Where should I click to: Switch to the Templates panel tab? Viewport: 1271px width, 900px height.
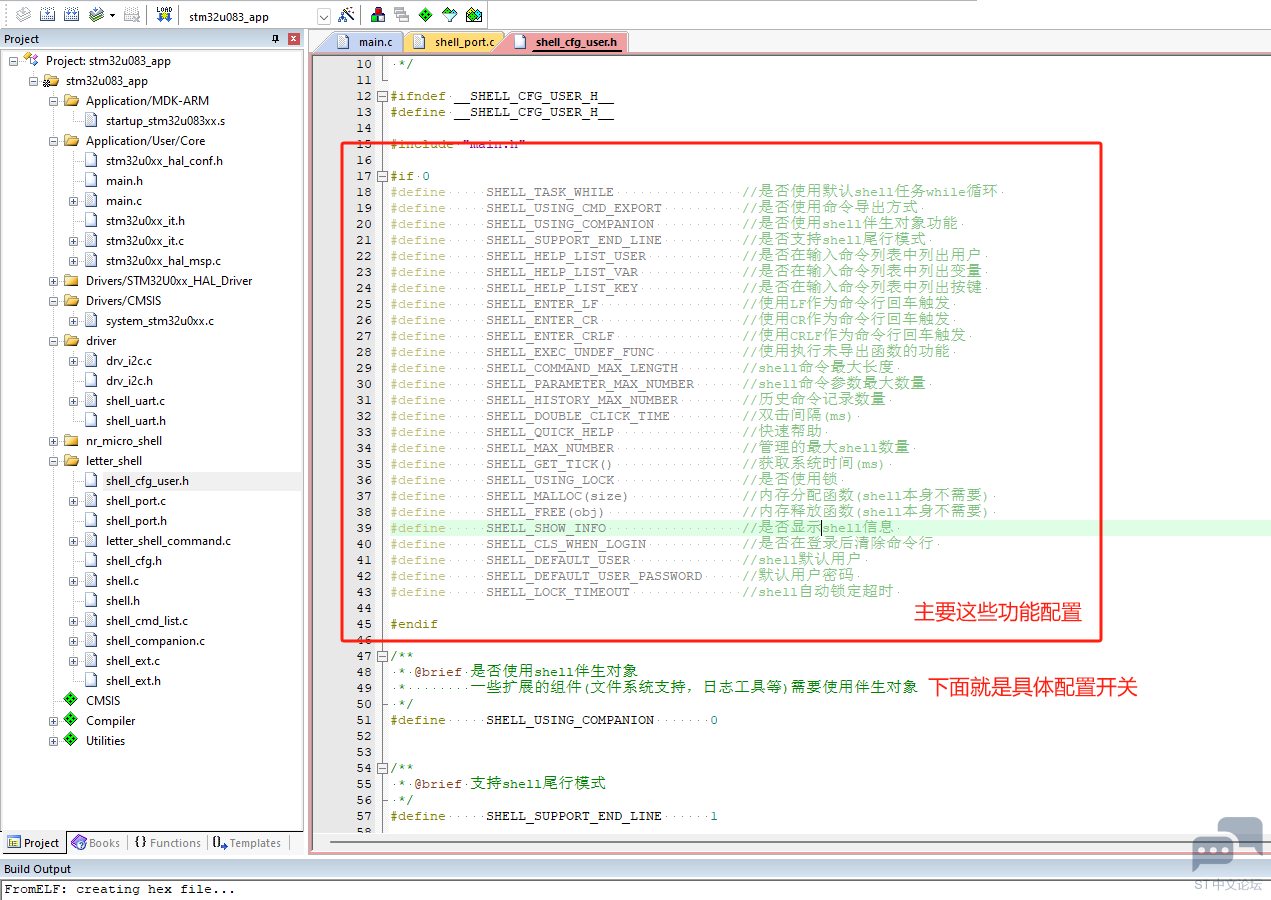[x=247, y=843]
